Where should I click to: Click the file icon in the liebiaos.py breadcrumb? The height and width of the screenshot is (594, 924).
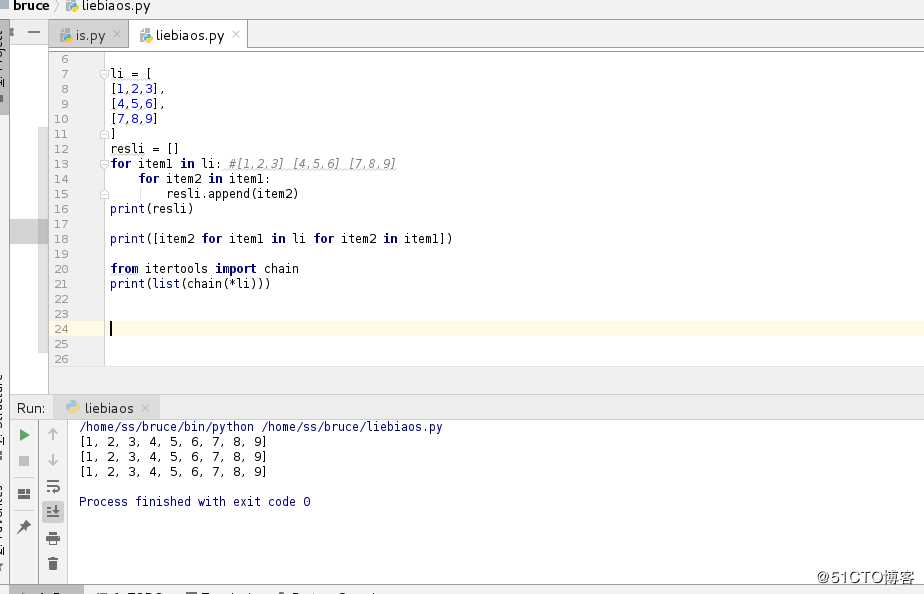[72, 6]
